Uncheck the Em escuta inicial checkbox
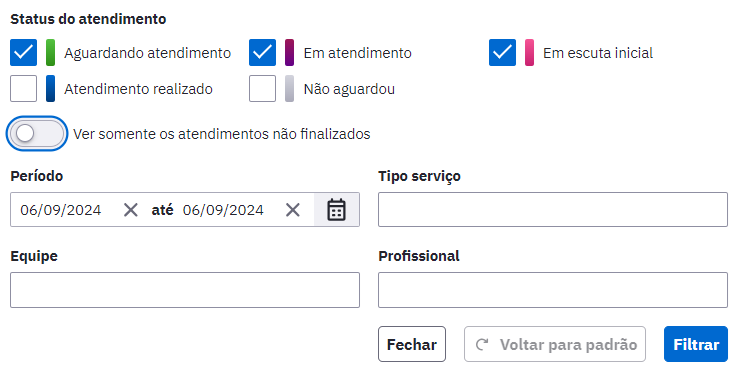 pos(503,53)
